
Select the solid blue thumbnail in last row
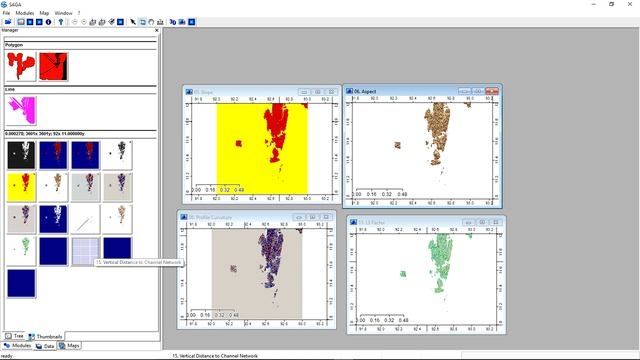[x=21, y=283]
